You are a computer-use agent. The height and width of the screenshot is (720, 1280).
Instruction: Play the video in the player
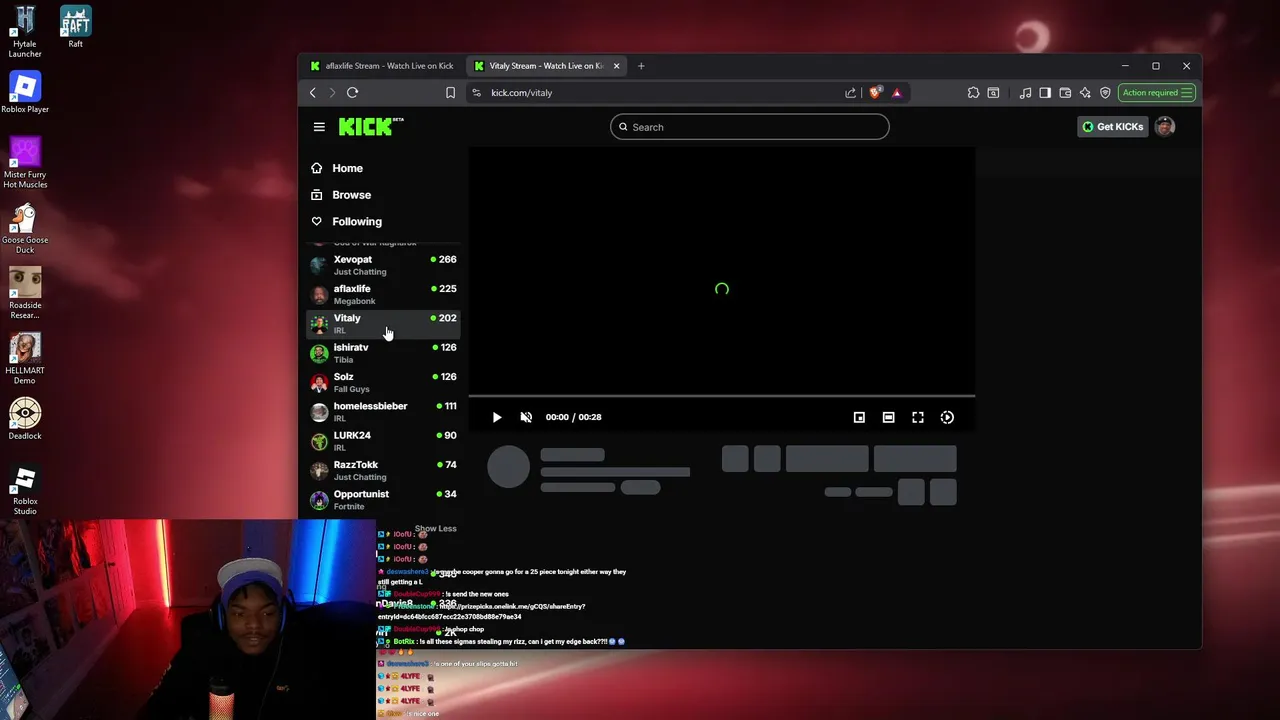[497, 417]
